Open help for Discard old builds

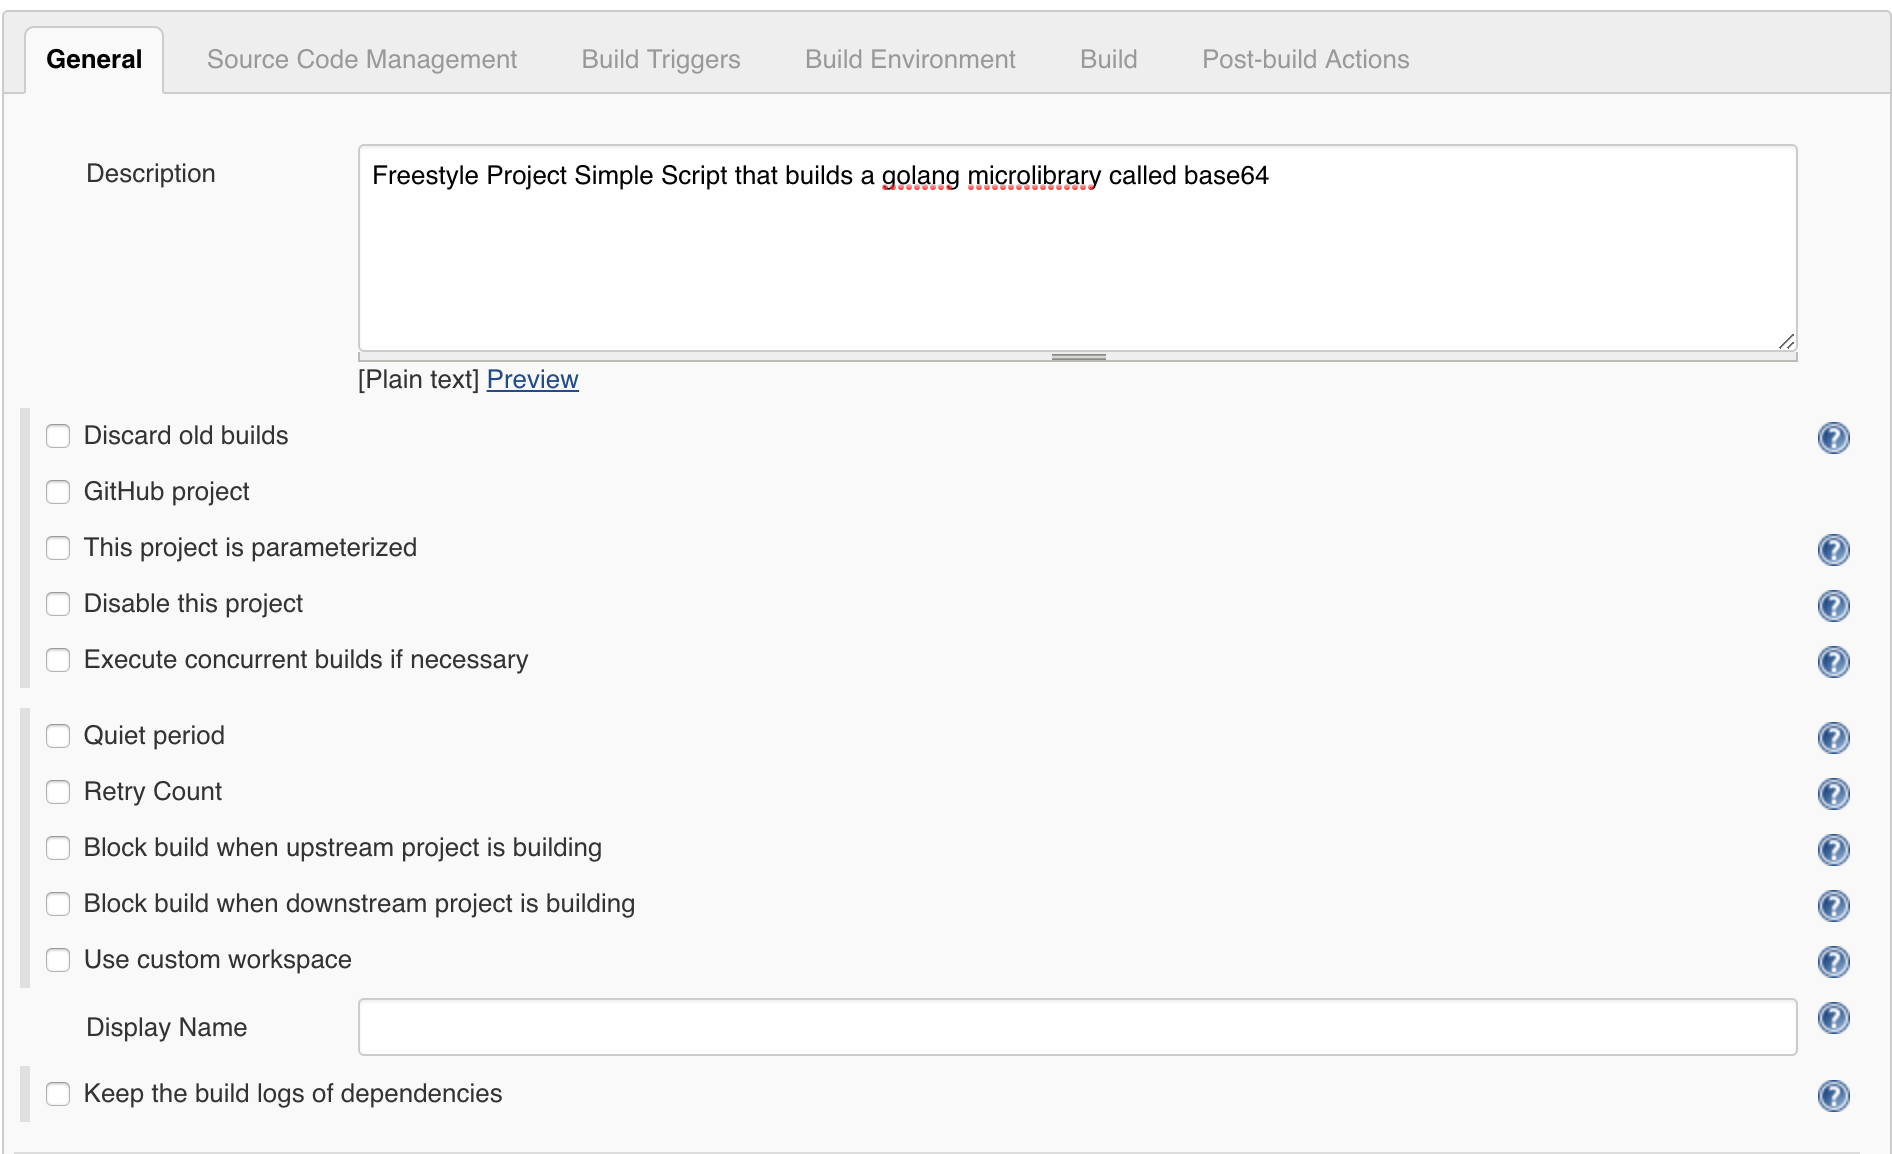[1833, 438]
